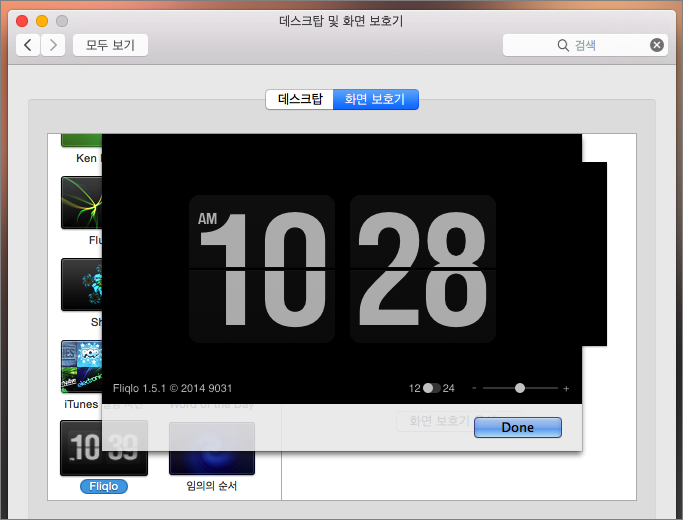The image size is (683, 520).
Task: Click the Fliqlo 1.5.1 © 2014 9031 text
Action: click(x=172, y=388)
